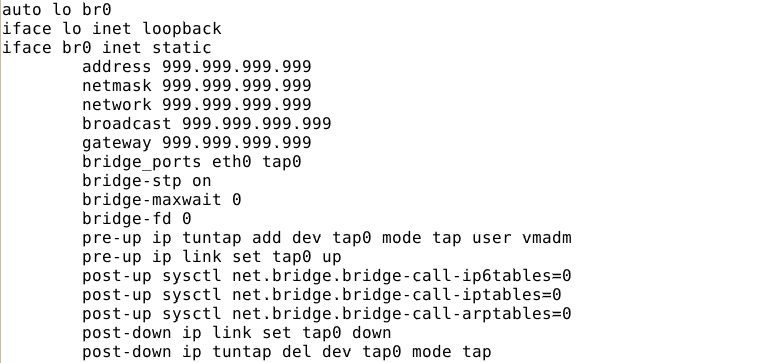Viewport: 783px width, 363px height.
Task: Click the bridge-maxwait 0 line
Action: coord(162,200)
